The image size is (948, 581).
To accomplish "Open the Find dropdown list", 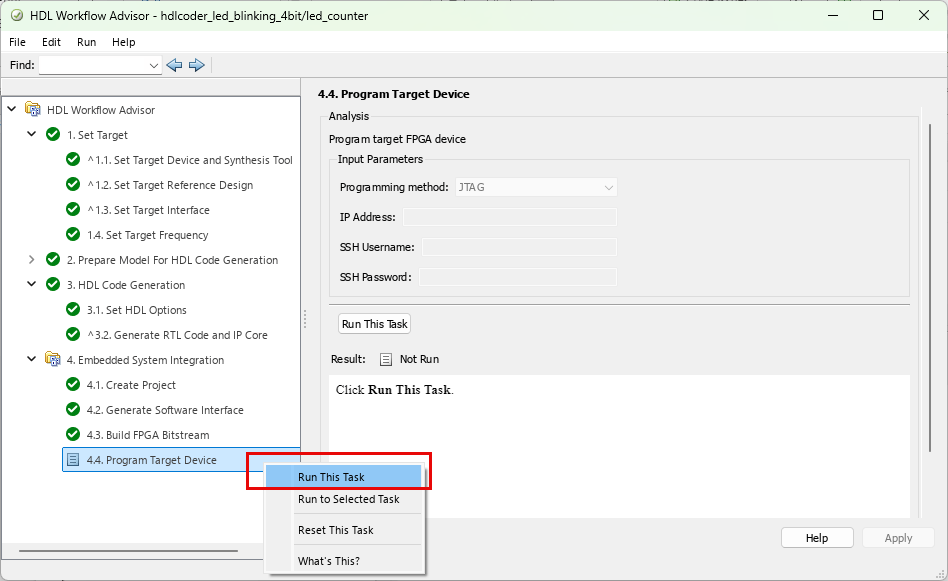I will pyautogui.click(x=154, y=65).
